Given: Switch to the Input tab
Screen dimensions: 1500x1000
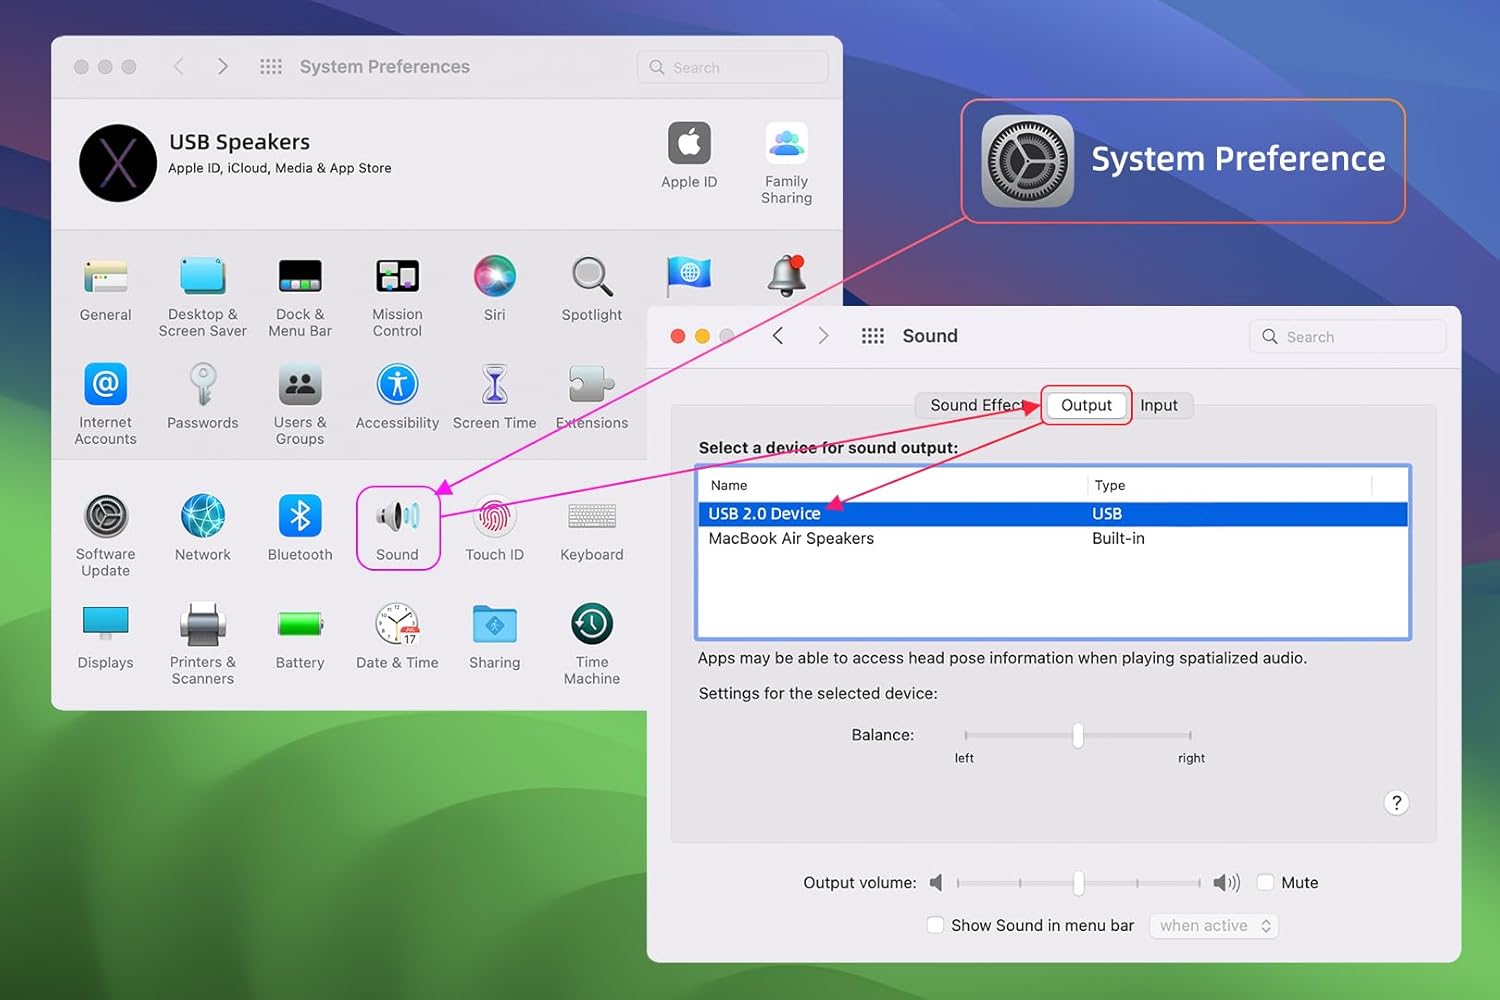Looking at the screenshot, I should point(1158,405).
